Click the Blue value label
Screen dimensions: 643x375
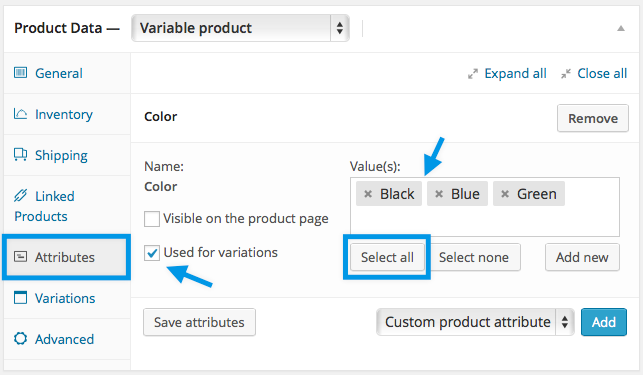pyautogui.click(x=465, y=194)
